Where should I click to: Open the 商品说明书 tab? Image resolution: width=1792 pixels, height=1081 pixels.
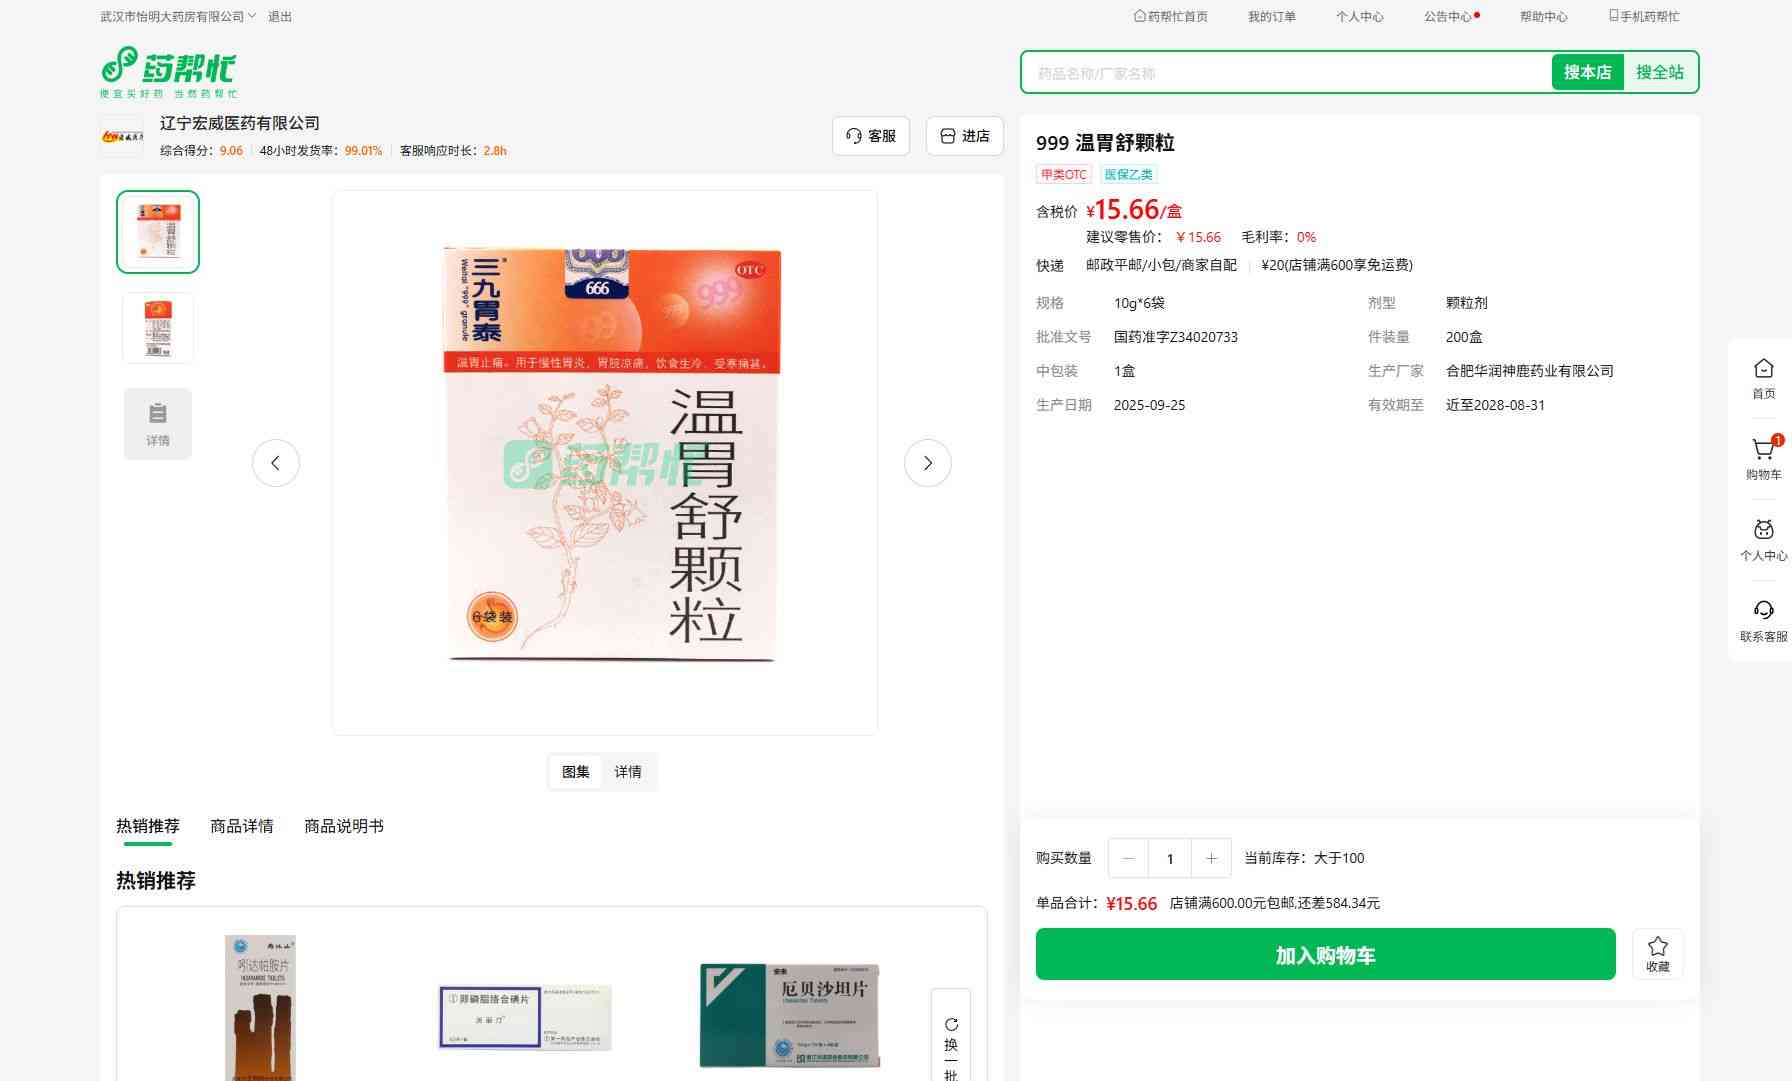[x=343, y=826]
